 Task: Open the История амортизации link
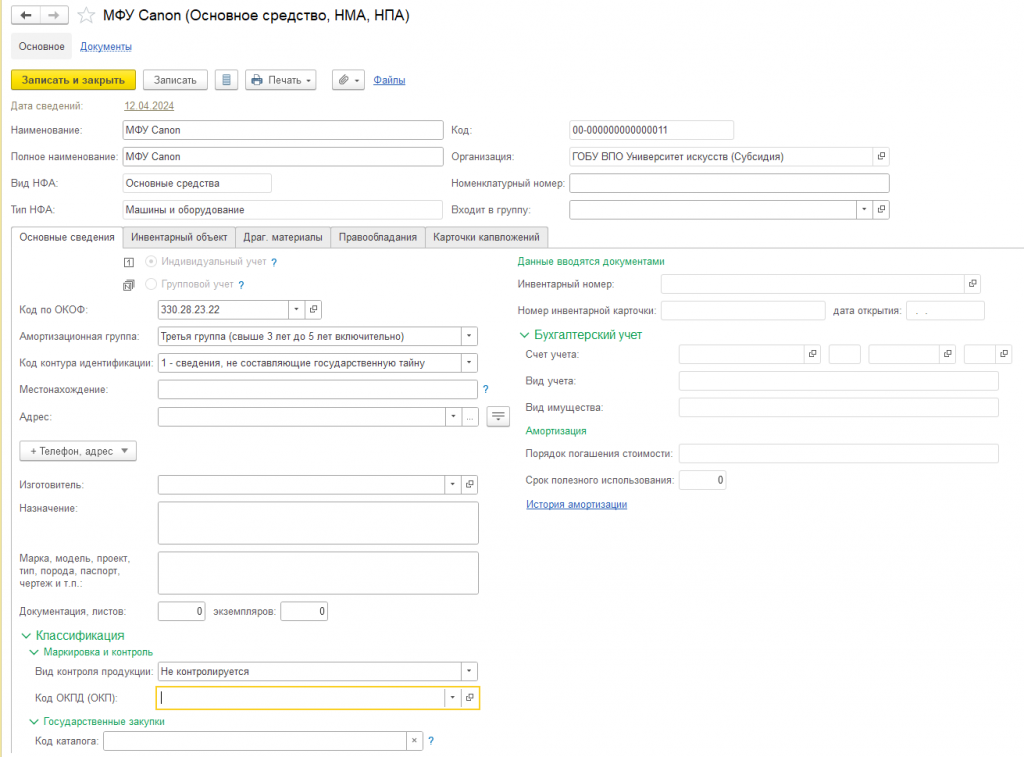[577, 504]
